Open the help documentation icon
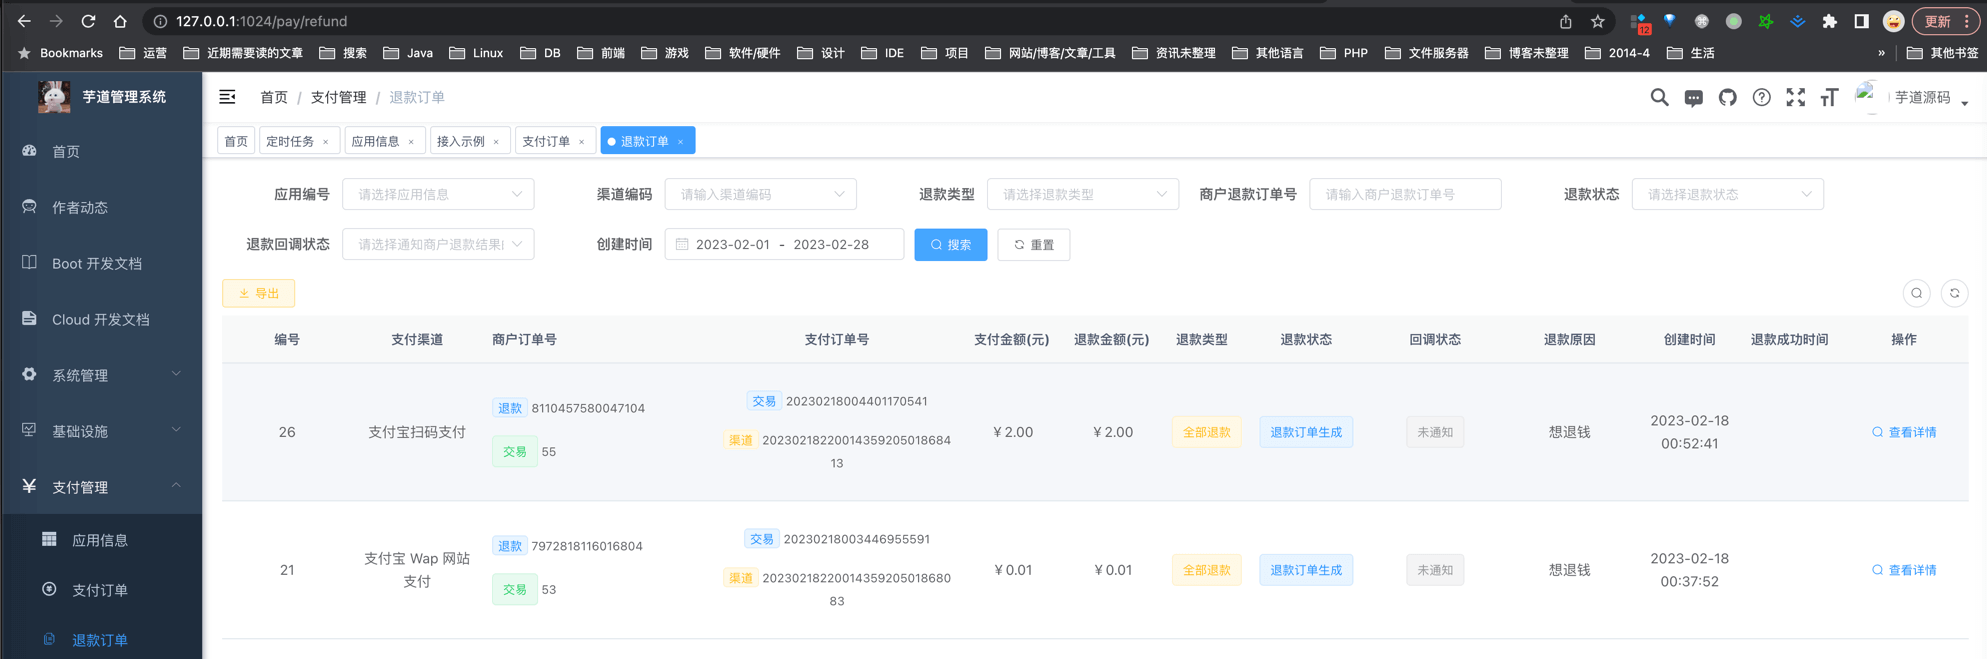Image resolution: width=1987 pixels, height=659 pixels. [x=1761, y=97]
